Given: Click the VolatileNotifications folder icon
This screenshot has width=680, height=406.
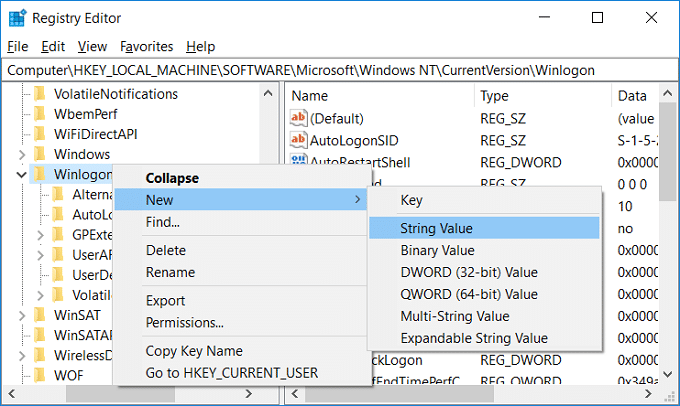Looking at the screenshot, I should [x=40, y=94].
